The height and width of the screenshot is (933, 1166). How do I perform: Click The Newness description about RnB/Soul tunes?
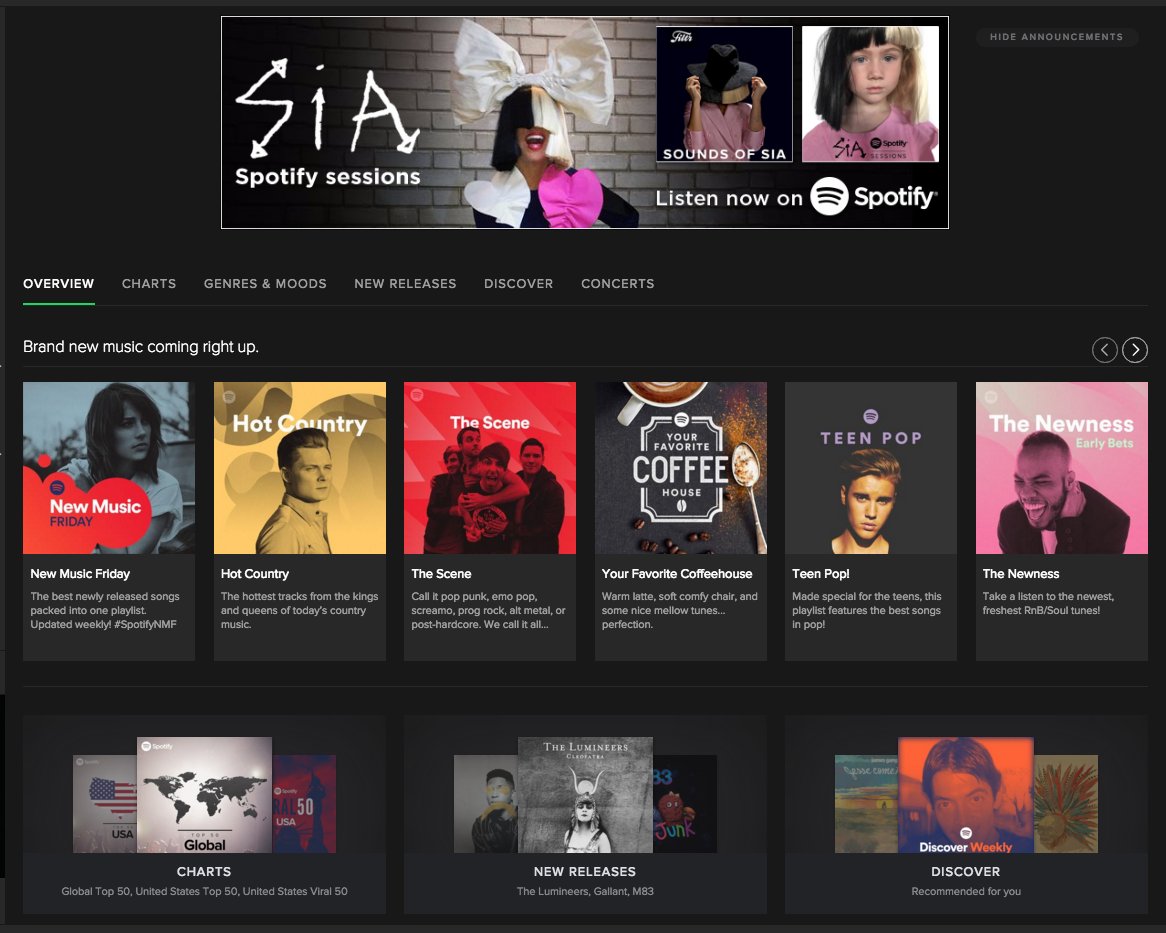click(1049, 603)
